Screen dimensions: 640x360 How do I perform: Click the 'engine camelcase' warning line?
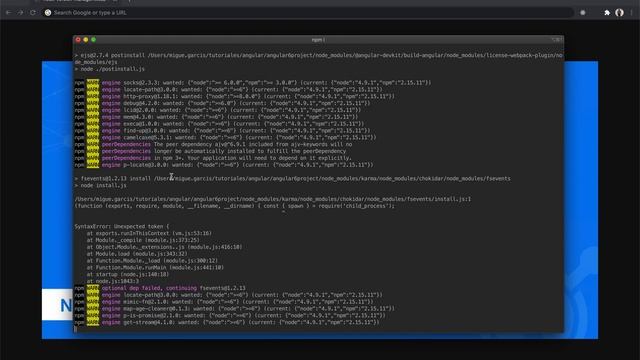225,137
